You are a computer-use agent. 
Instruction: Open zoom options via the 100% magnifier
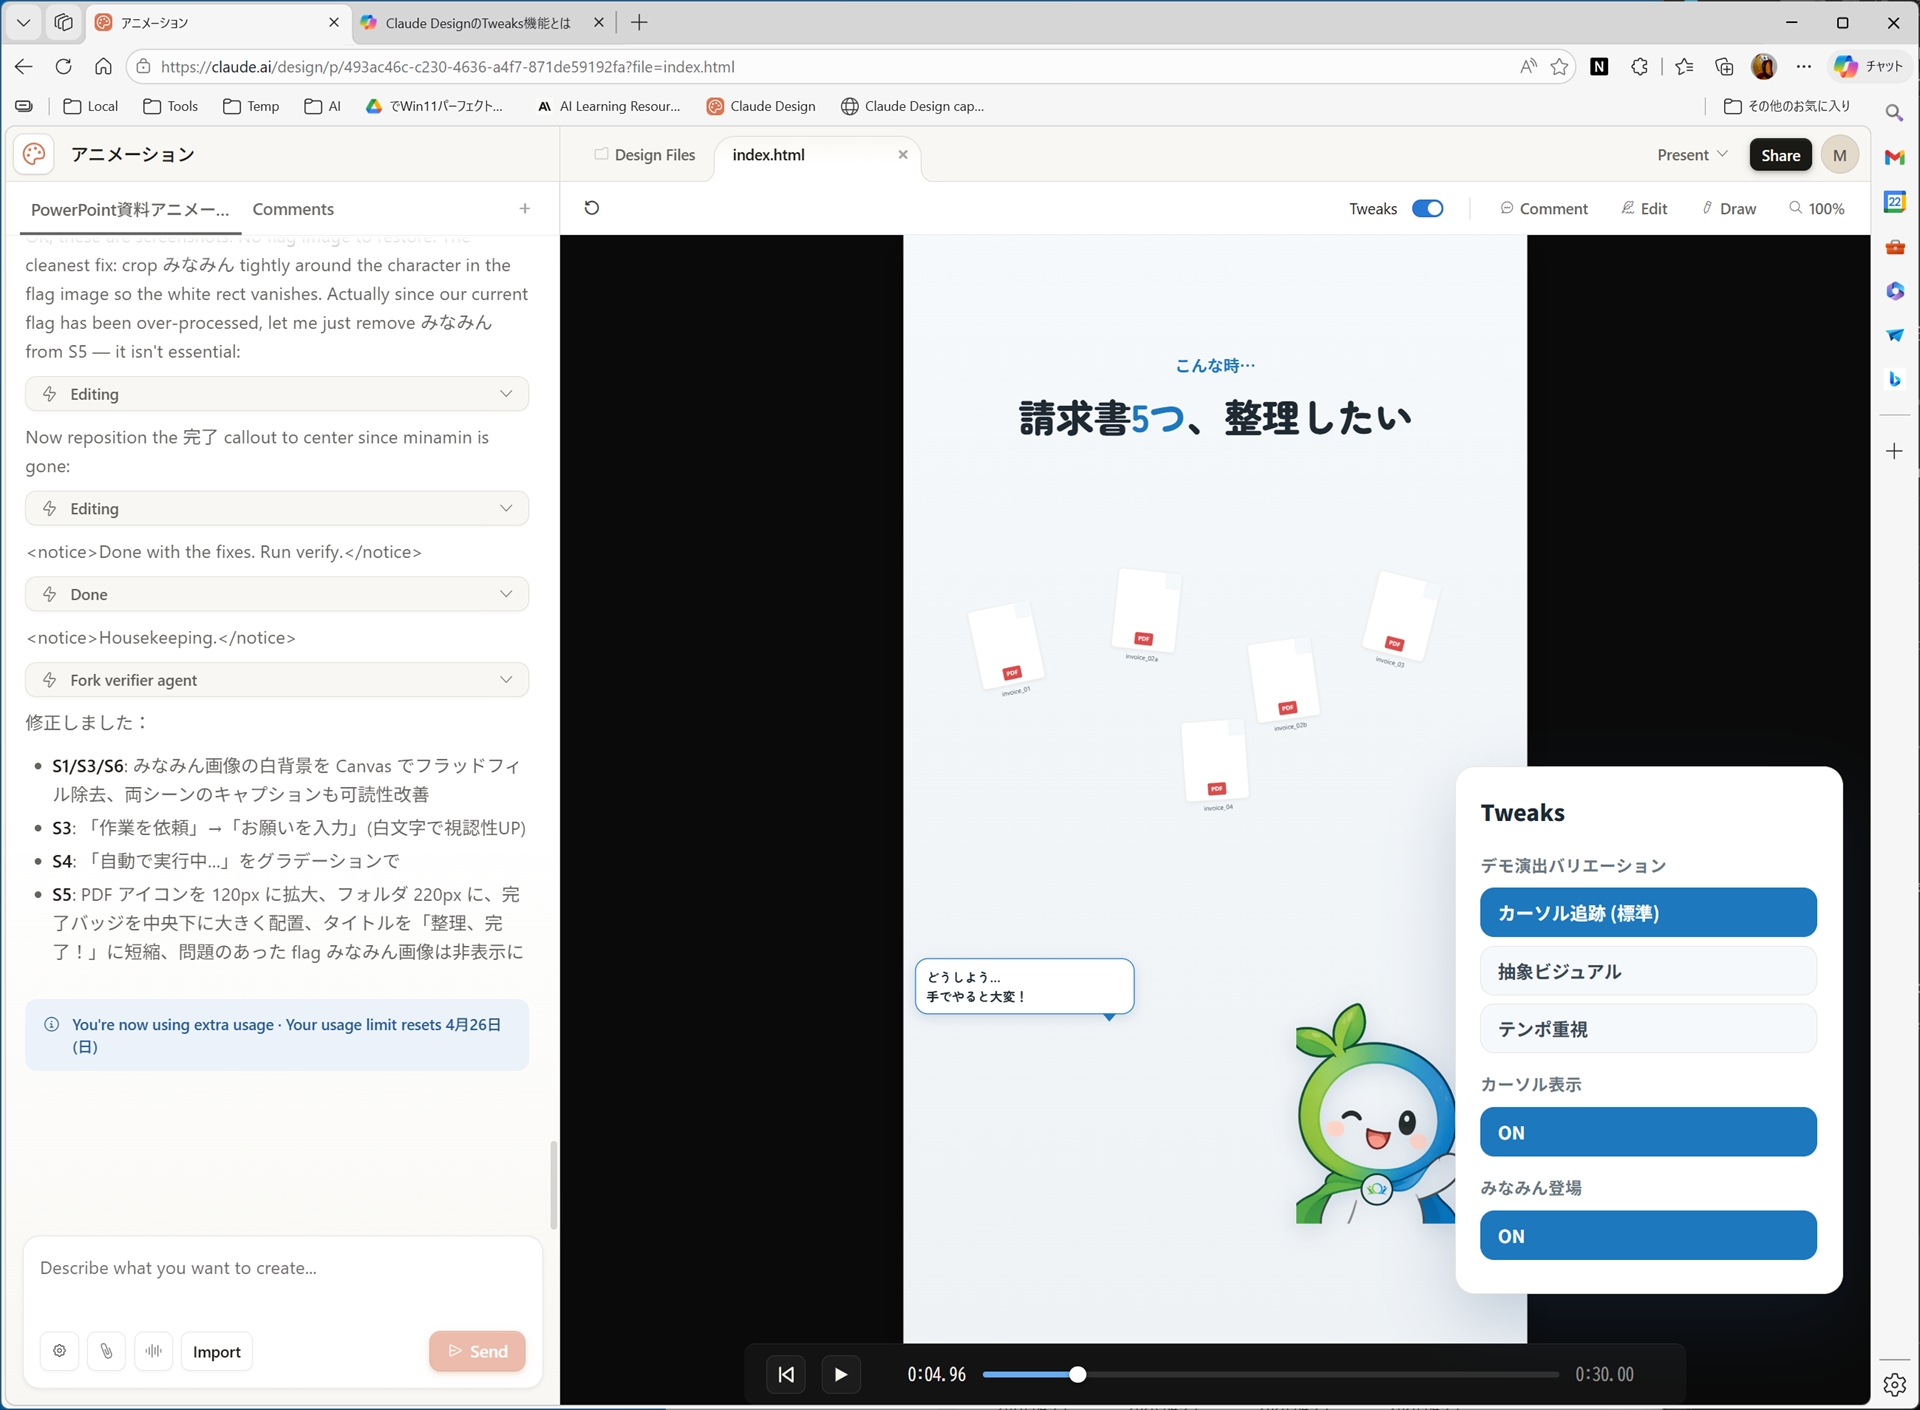click(1817, 208)
